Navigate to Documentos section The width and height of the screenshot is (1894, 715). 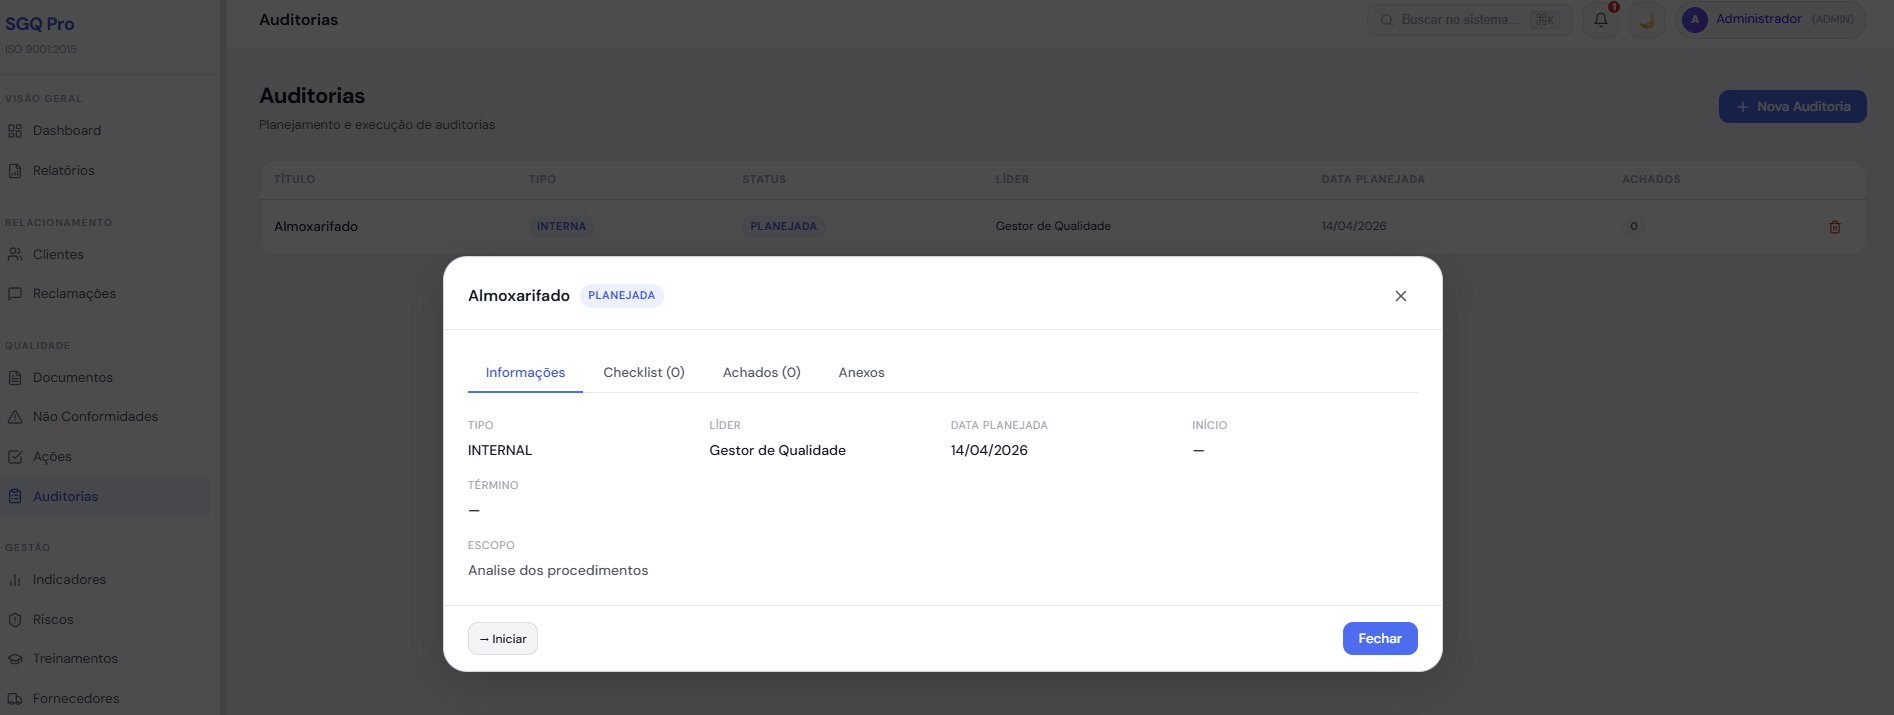72,378
